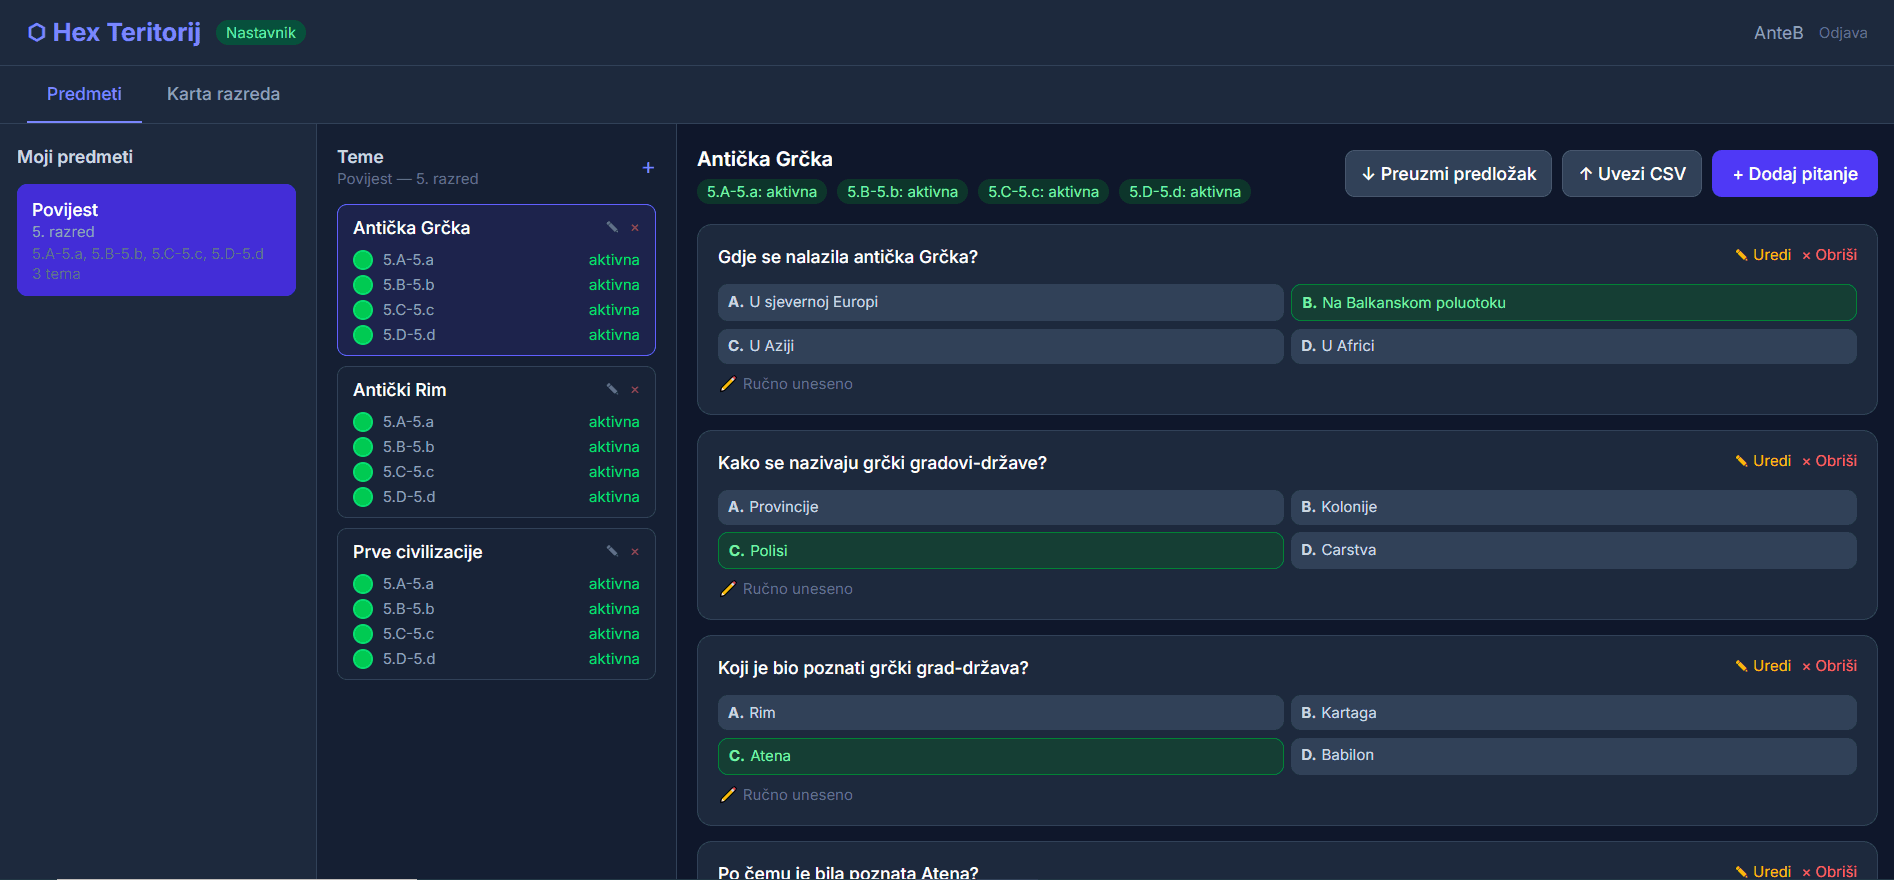Log out via Odjava link

1843,33
